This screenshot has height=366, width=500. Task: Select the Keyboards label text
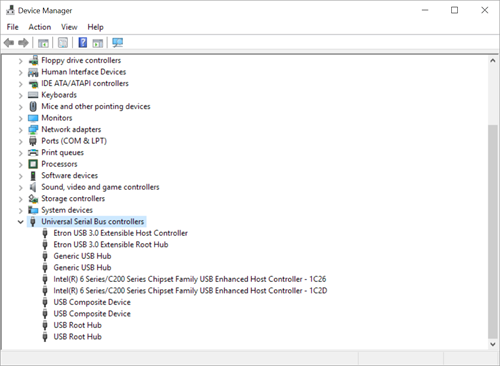59,95
